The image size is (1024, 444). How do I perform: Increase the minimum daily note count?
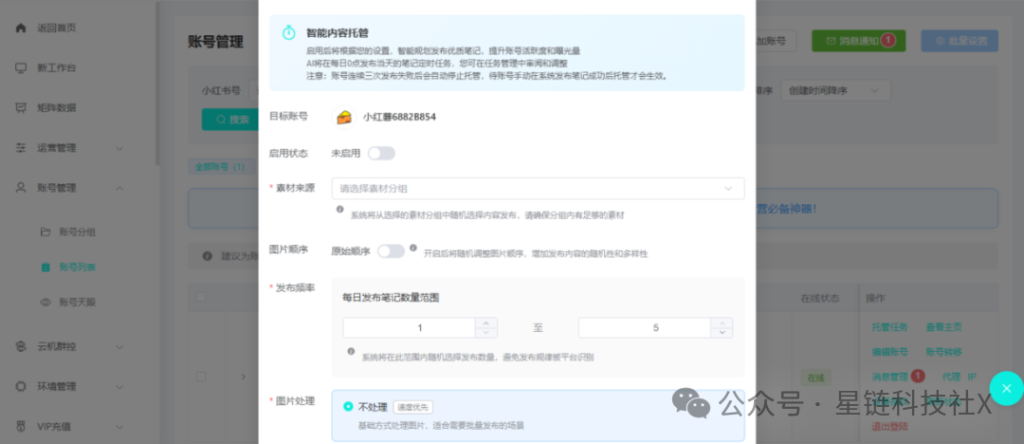coord(486,323)
